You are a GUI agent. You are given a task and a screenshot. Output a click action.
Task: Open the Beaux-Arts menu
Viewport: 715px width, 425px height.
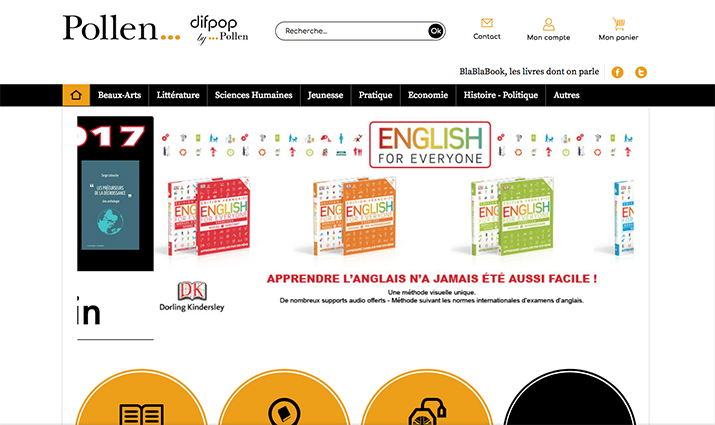119,95
